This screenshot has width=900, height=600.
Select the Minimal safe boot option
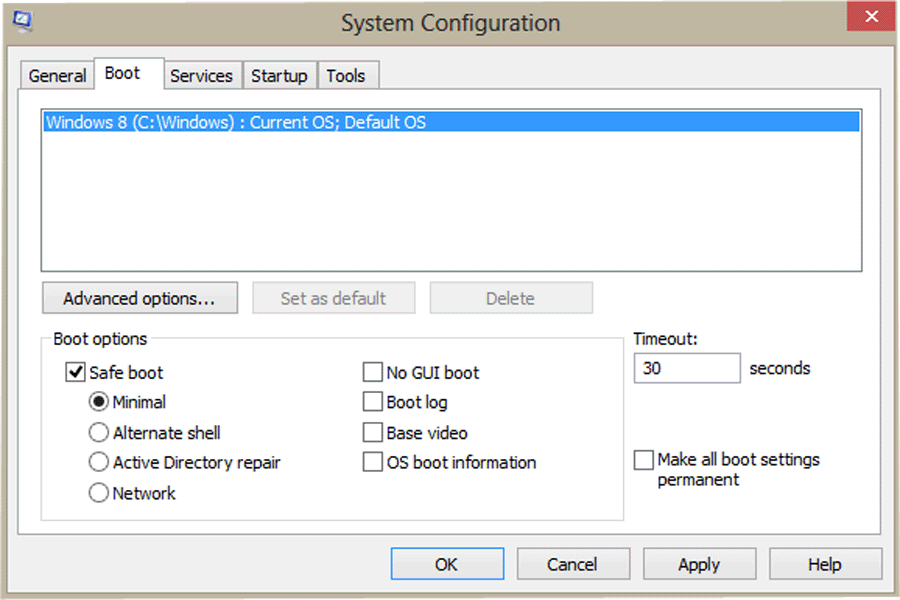(99, 402)
